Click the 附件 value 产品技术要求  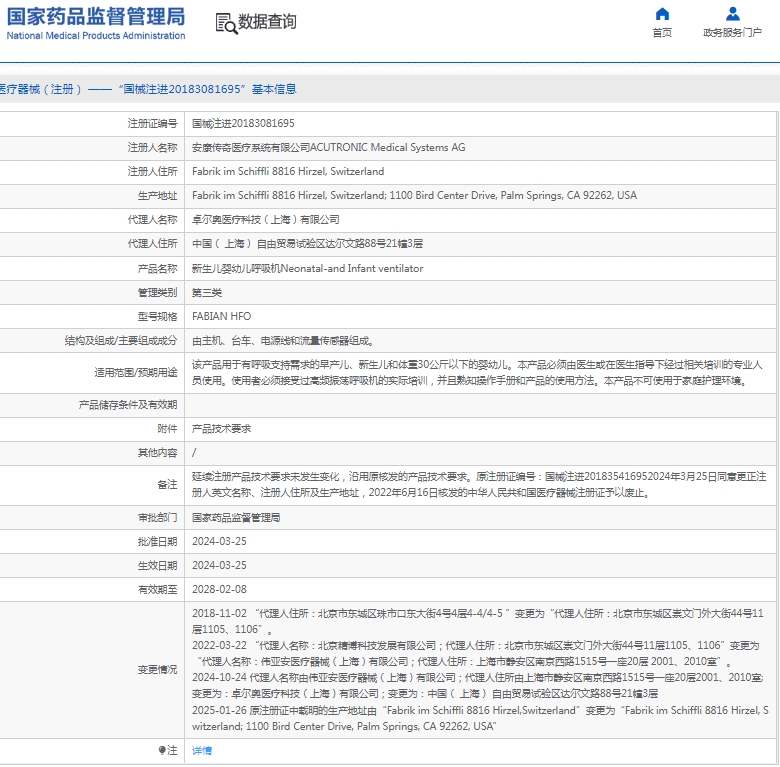(x=222, y=429)
